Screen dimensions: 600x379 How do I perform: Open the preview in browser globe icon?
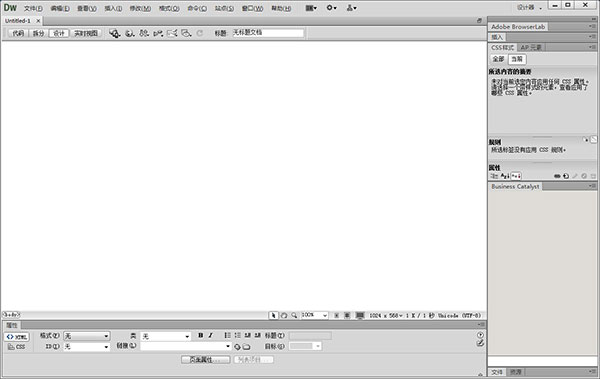click(130, 33)
